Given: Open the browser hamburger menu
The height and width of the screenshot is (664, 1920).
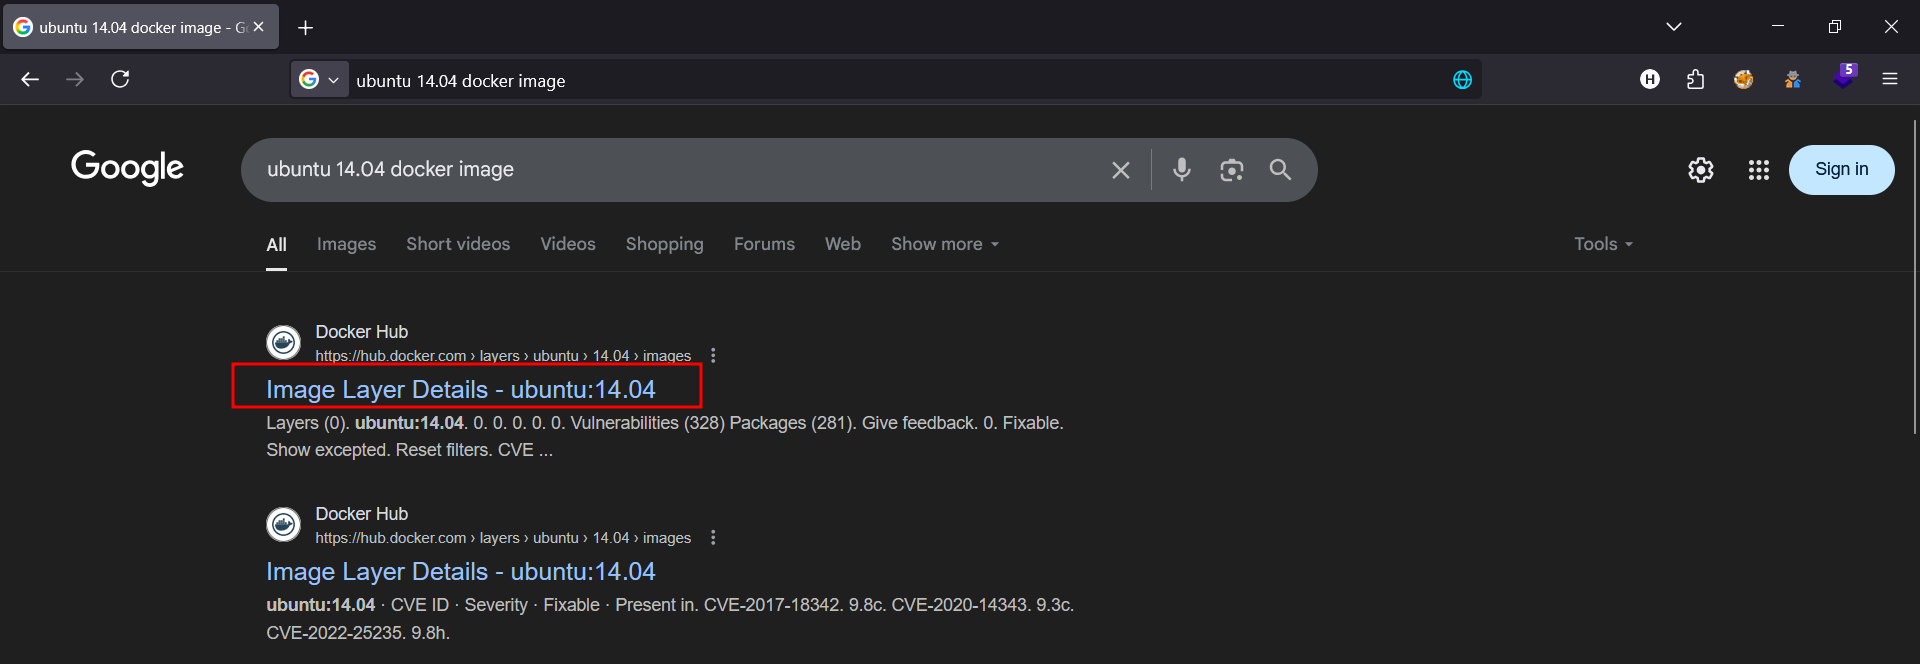Looking at the screenshot, I should pos(1889,79).
